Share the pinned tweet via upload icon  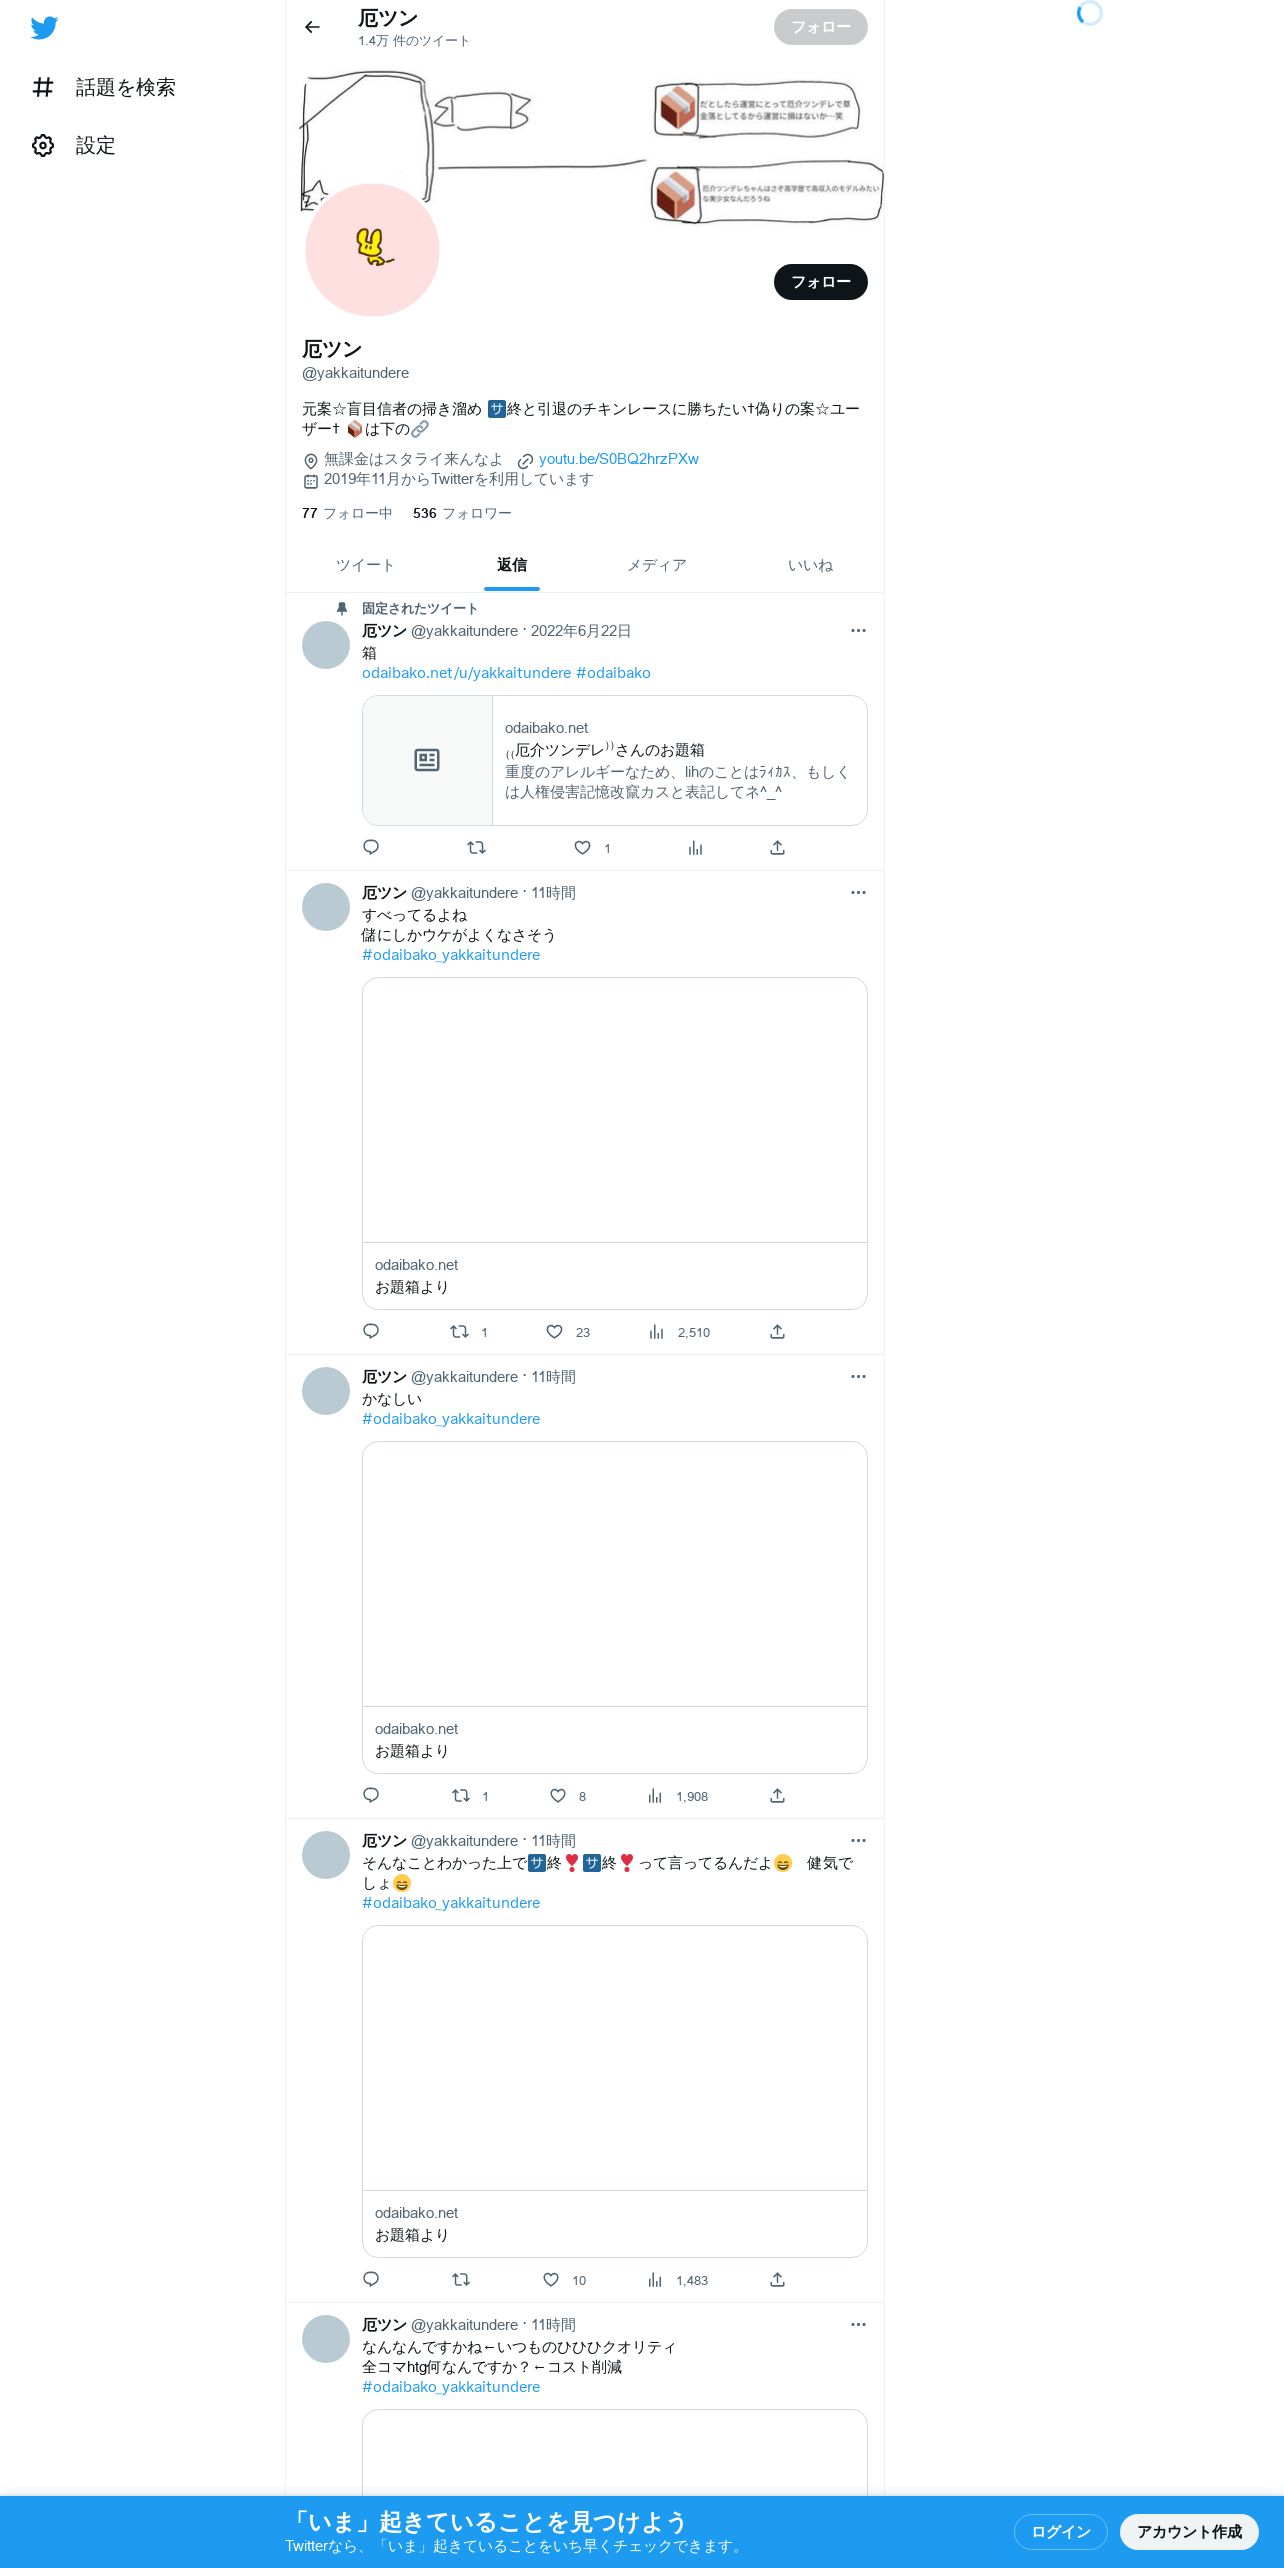777,848
